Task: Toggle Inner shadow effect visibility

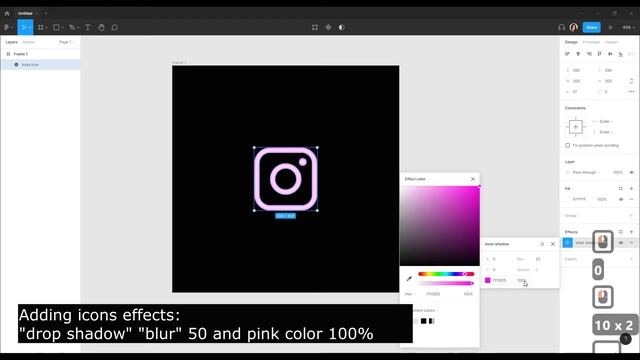Action: tap(621, 242)
